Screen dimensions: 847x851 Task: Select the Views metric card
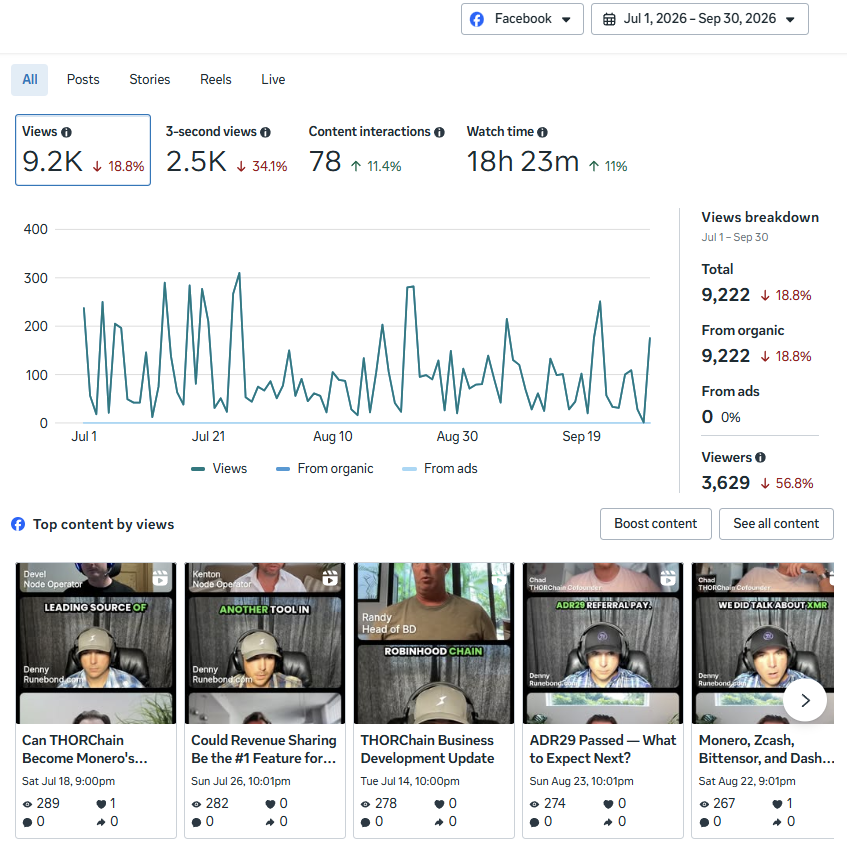83,150
